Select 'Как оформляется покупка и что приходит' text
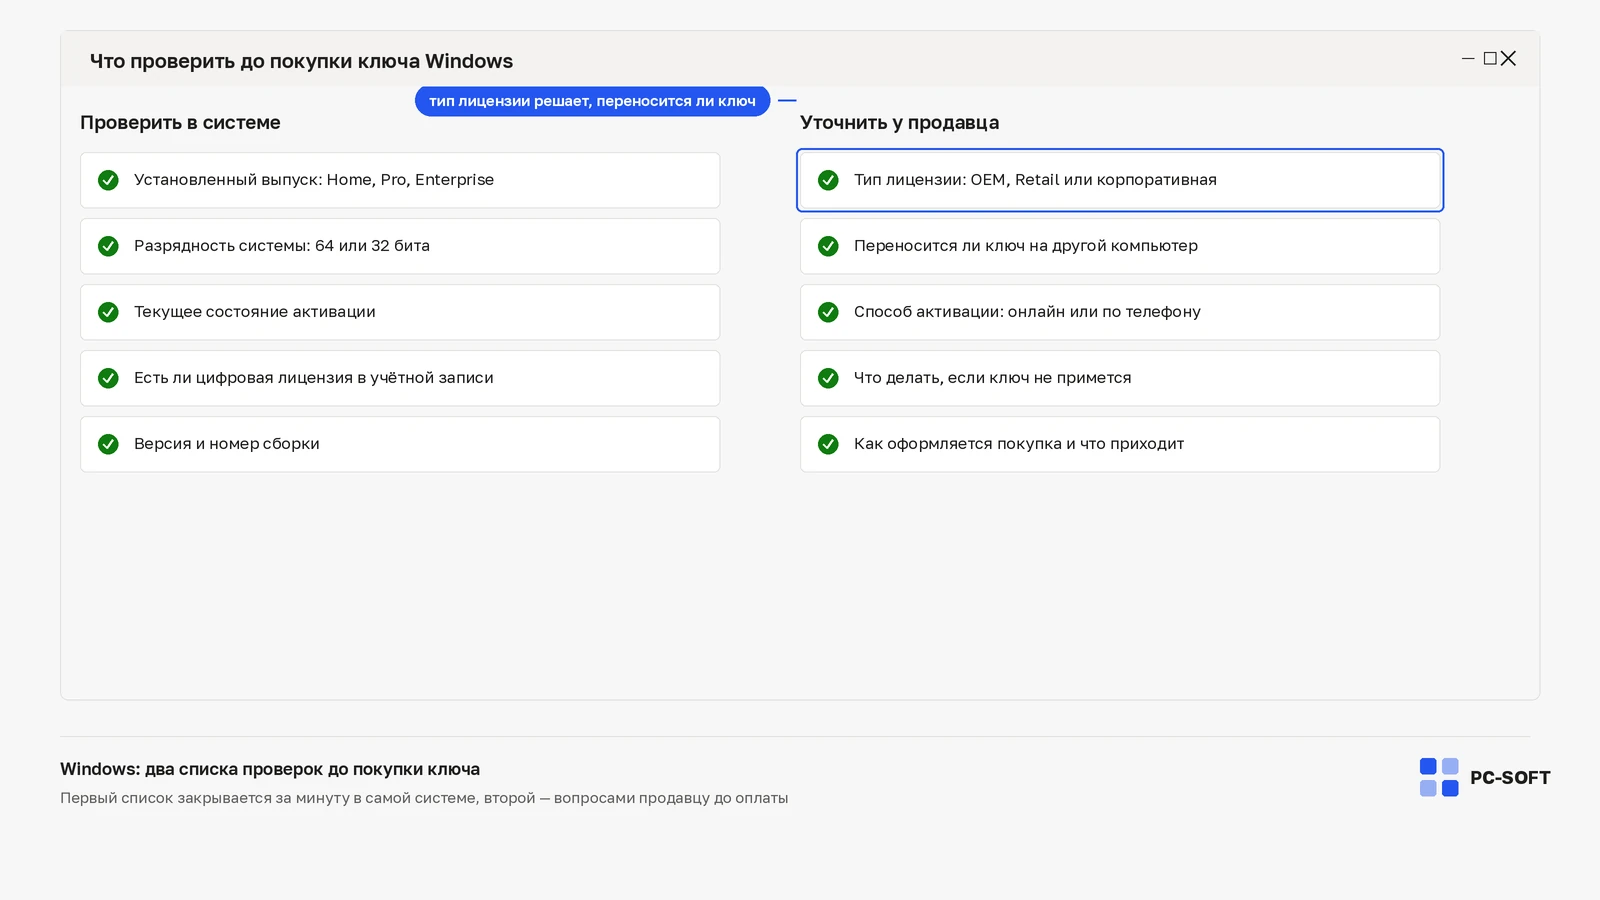This screenshot has width=1600, height=900. pos(1019,444)
